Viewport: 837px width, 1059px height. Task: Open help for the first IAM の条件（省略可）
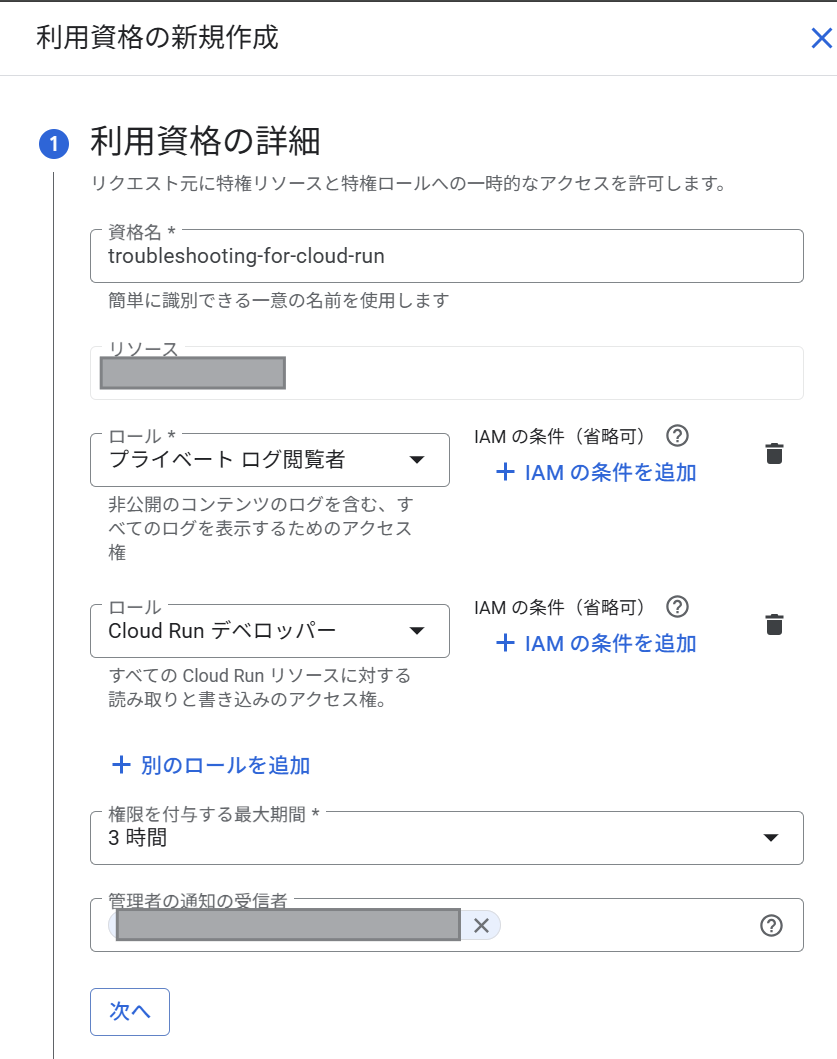coord(678,435)
